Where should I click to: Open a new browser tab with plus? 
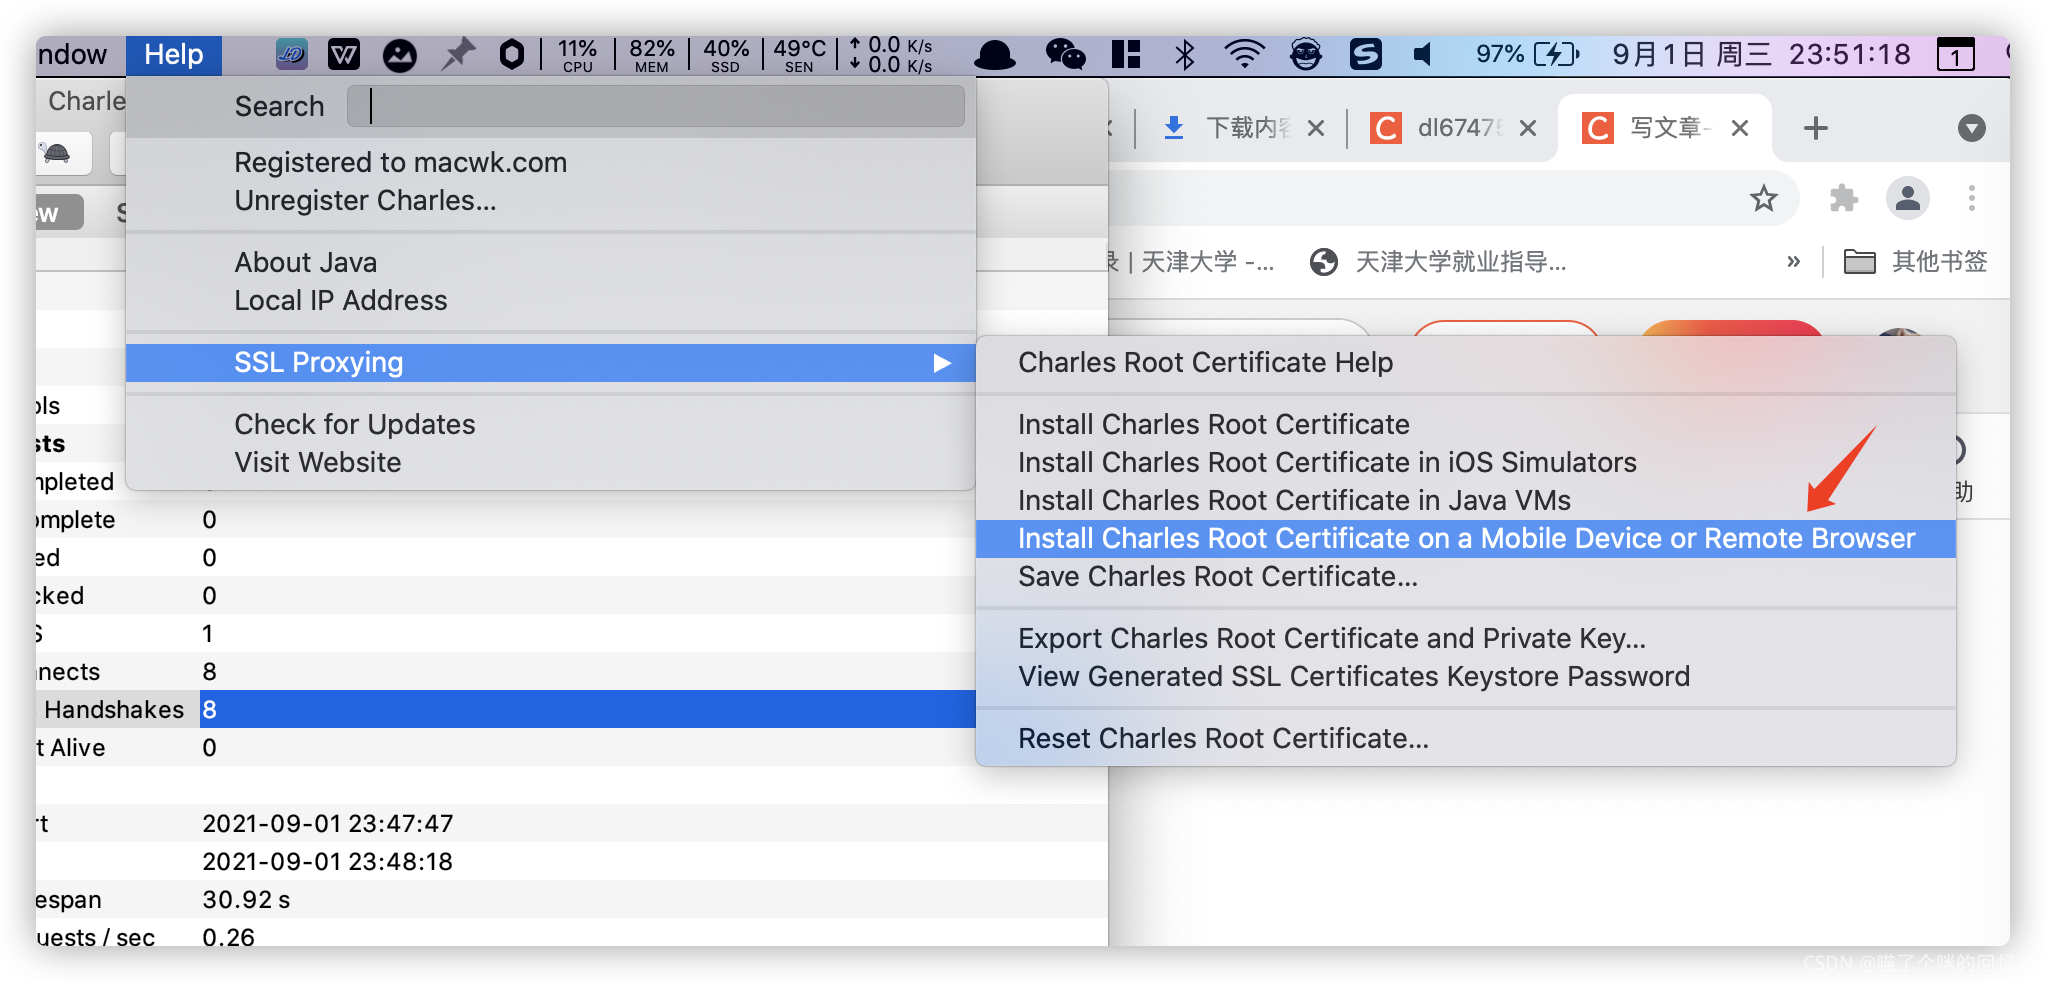pos(1816,128)
